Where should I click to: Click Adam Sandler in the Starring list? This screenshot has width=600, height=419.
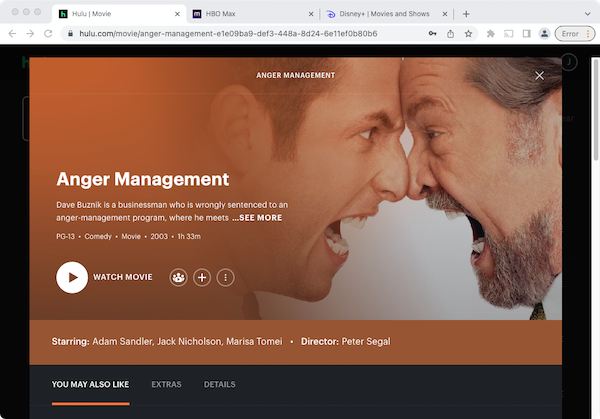click(x=122, y=341)
